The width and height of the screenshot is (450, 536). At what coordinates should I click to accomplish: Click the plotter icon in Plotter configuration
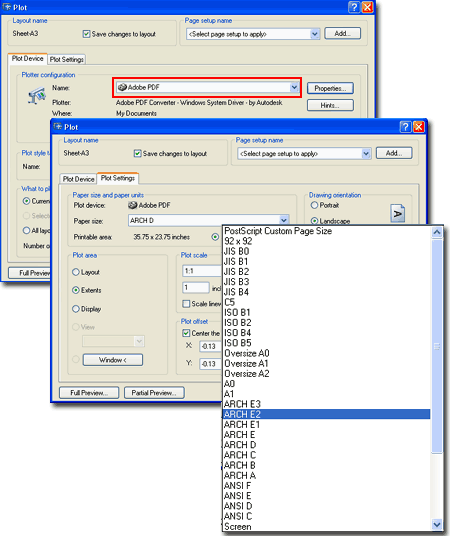(x=37, y=96)
